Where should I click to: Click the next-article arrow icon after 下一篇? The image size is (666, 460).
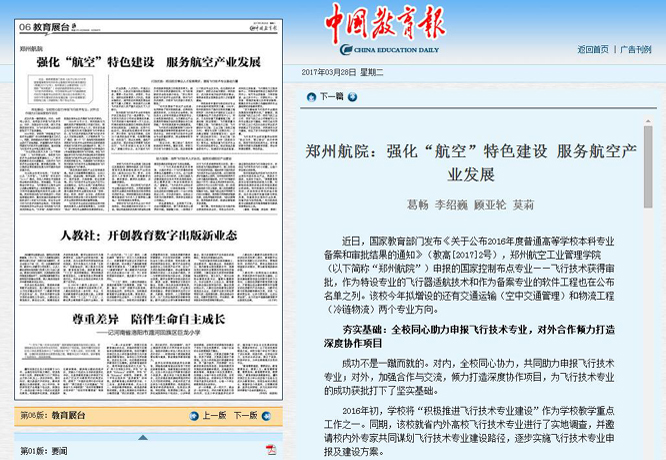(x=352, y=97)
